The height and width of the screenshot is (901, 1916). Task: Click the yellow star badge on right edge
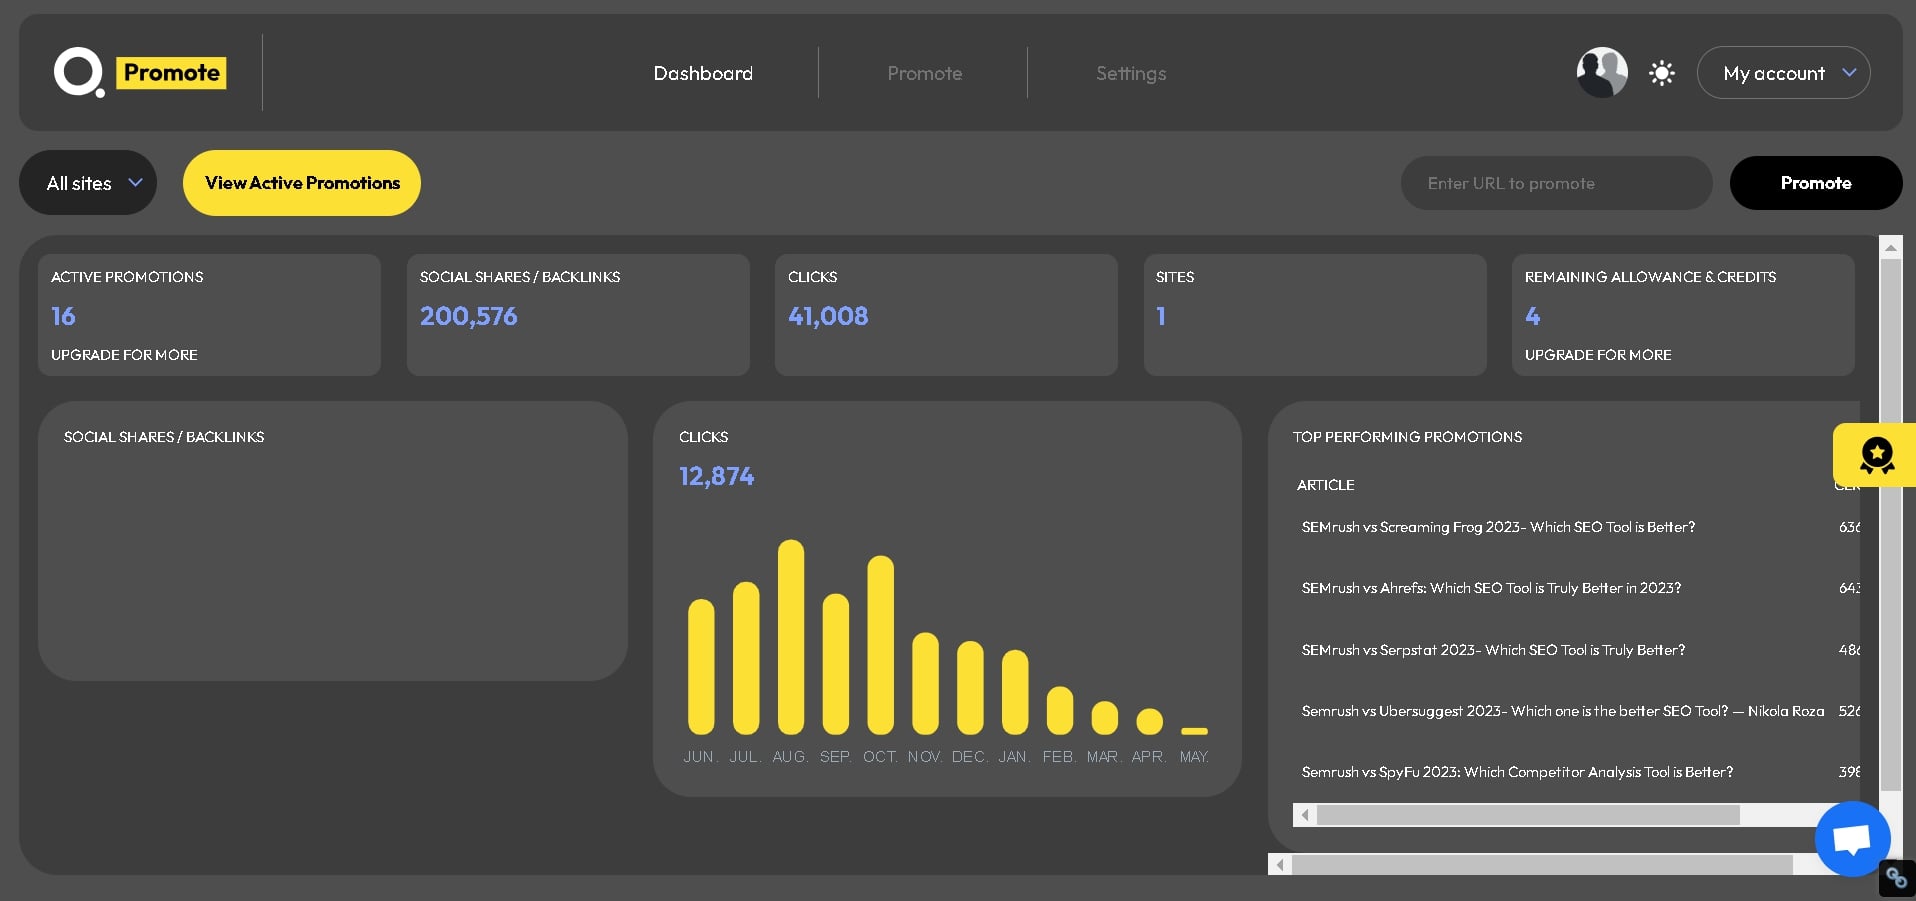[x=1877, y=455]
